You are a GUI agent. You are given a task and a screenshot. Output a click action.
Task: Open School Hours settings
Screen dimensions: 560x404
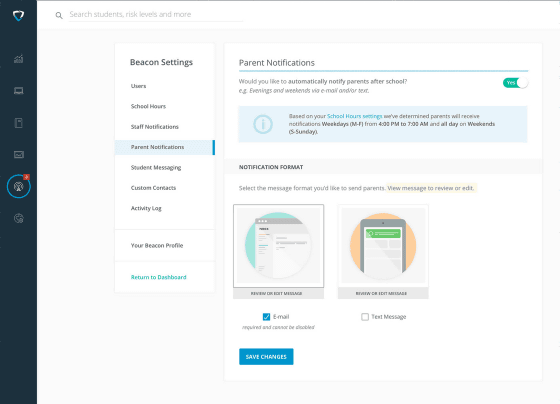(x=148, y=106)
